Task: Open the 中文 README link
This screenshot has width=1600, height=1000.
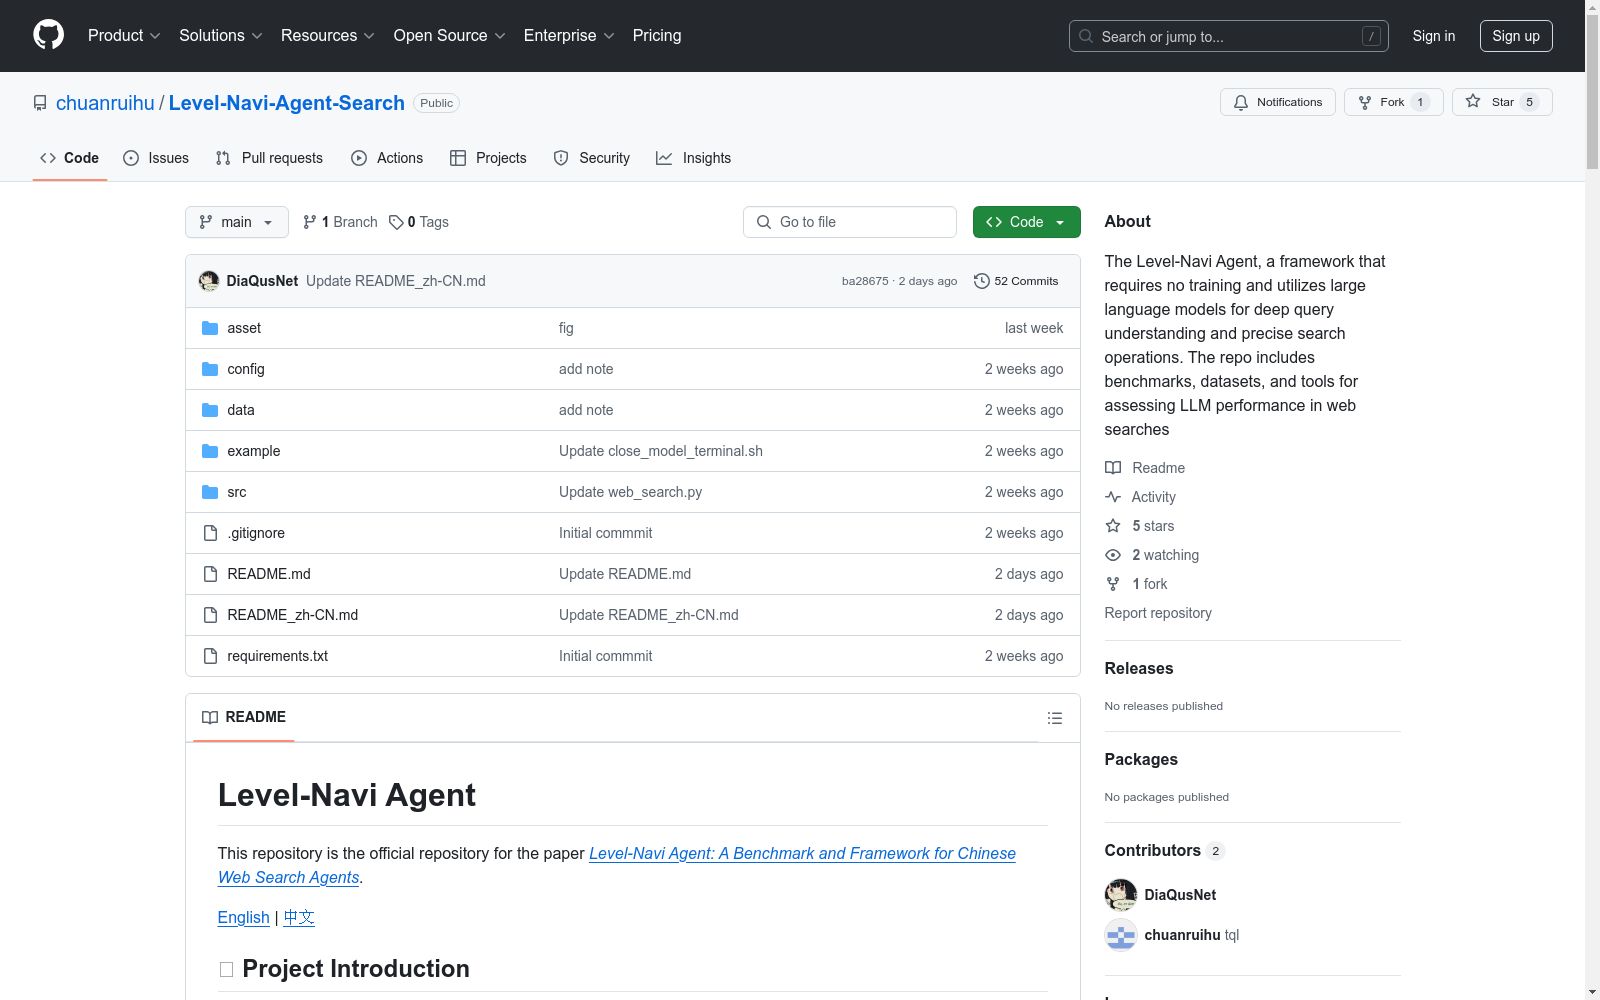Action: [299, 917]
